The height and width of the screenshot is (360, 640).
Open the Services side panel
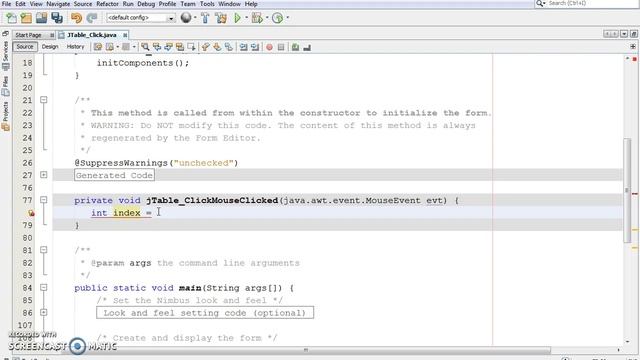click(5, 55)
